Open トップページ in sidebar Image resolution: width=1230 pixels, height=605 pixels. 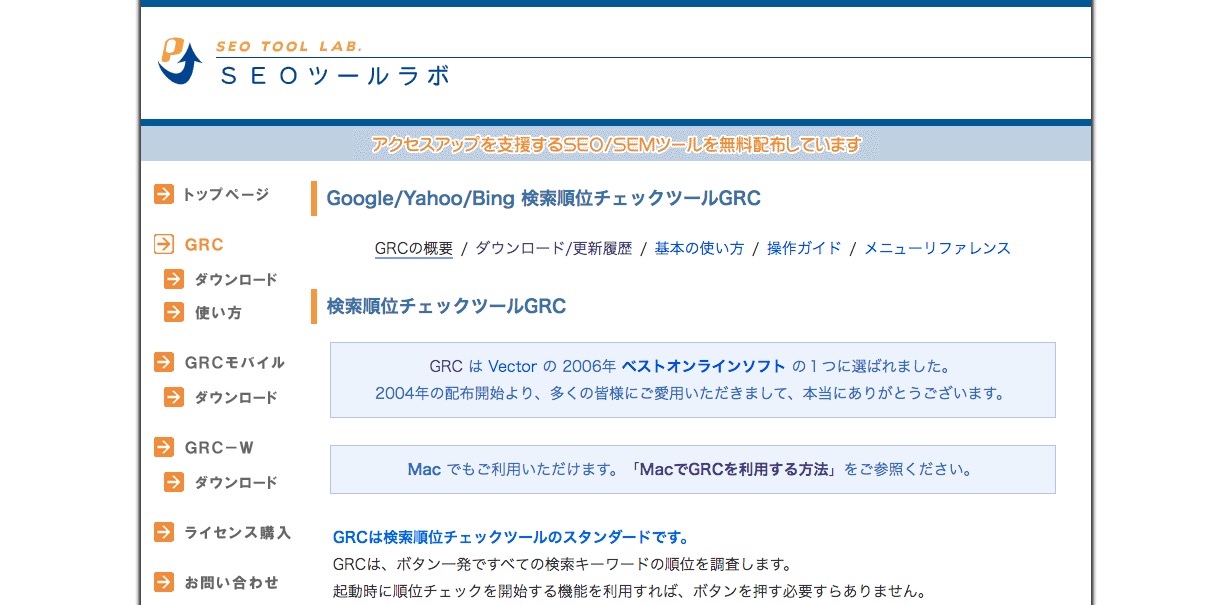[226, 194]
